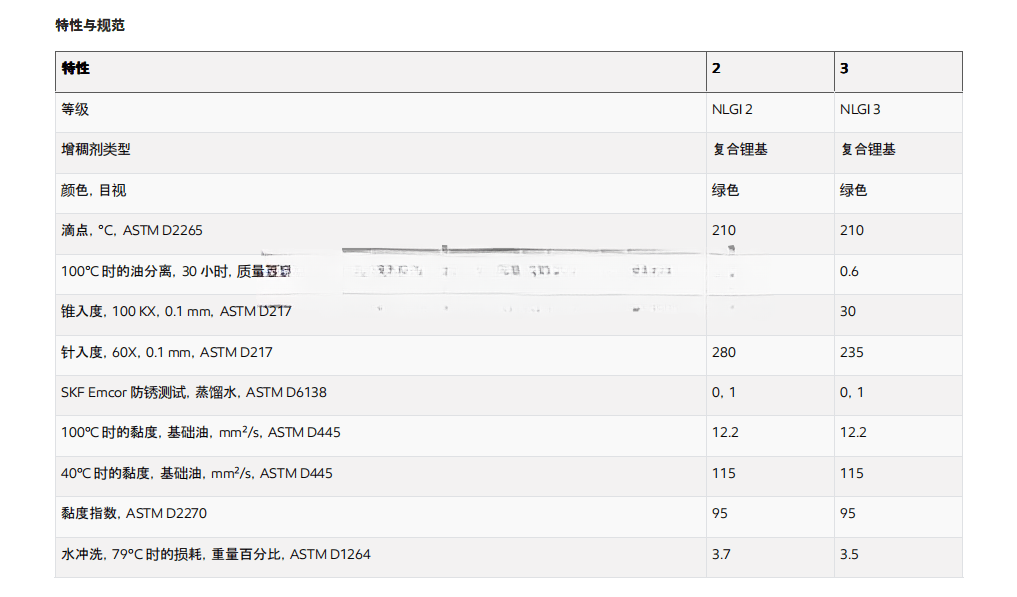Click the 0.6 oil separation value
1017x597 pixels.
(x=849, y=271)
